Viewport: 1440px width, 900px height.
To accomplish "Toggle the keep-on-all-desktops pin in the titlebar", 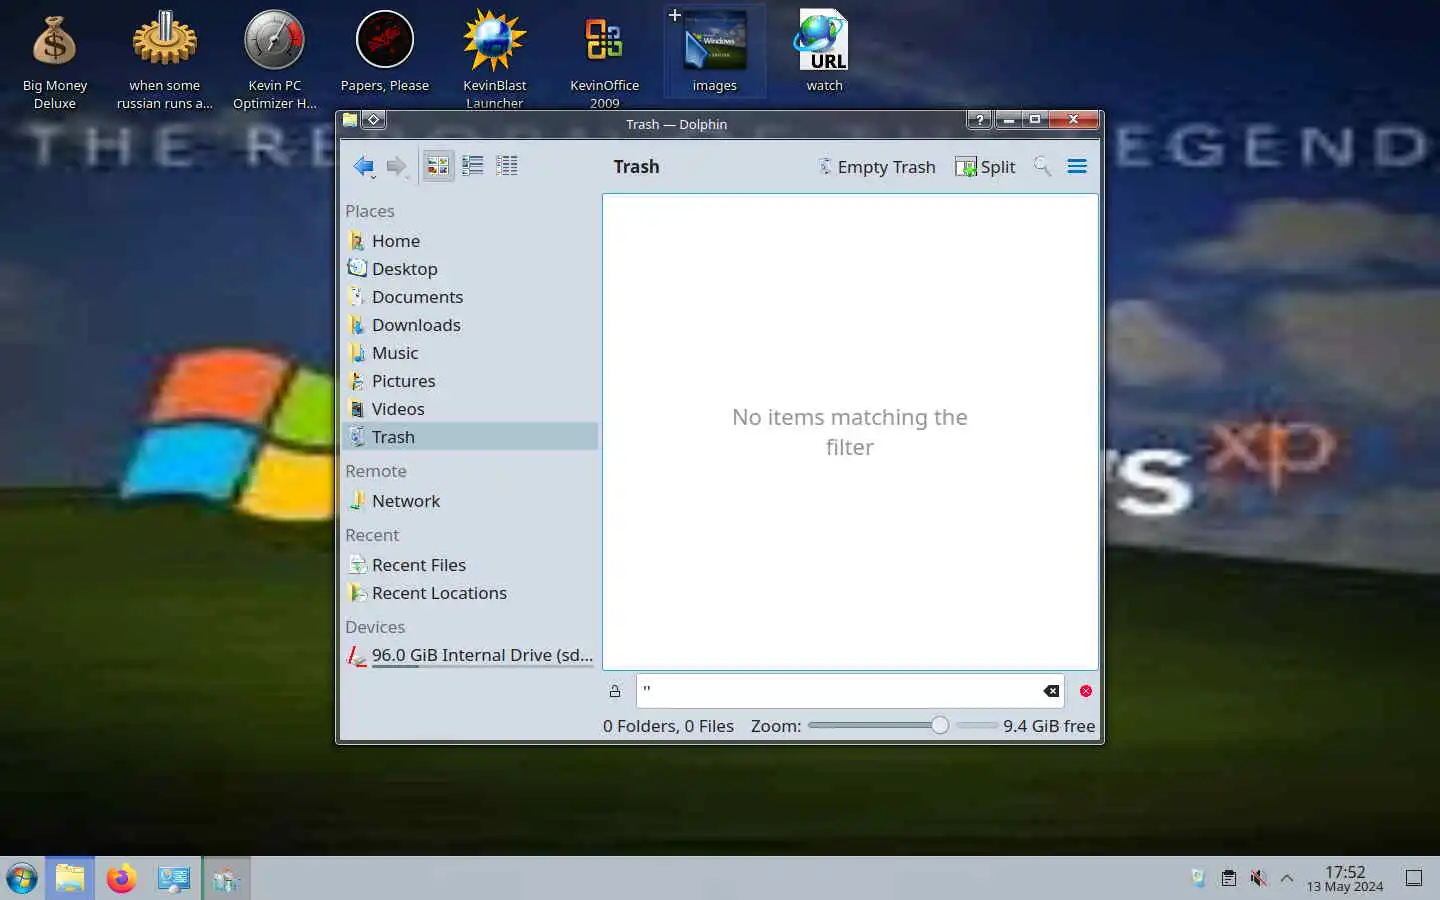I will (373, 120).
